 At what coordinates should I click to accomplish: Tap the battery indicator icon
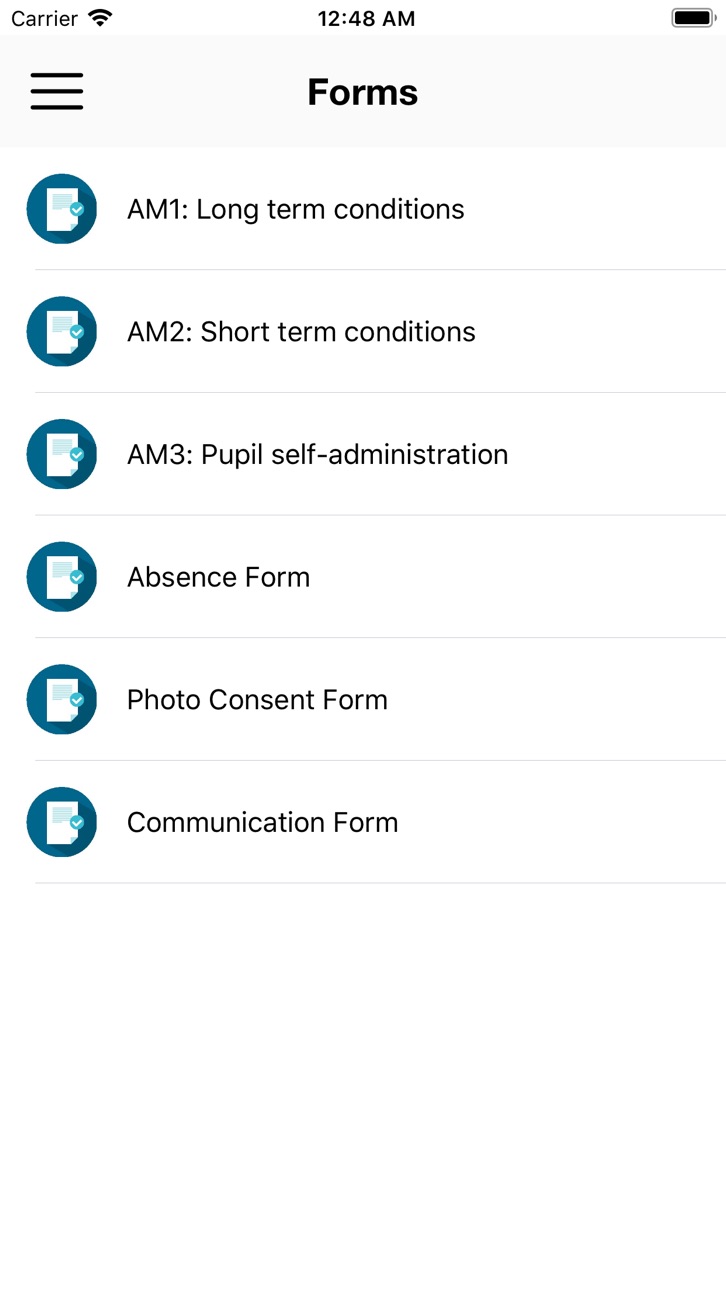(x=692, y=18)
